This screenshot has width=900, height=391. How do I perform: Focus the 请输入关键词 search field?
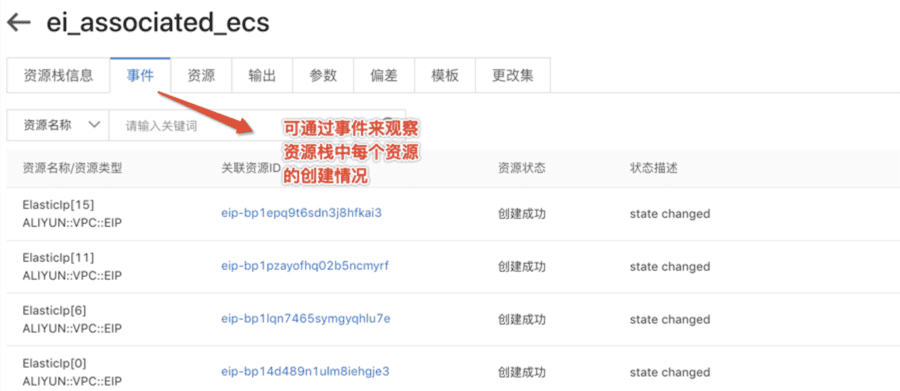(257, 125)
